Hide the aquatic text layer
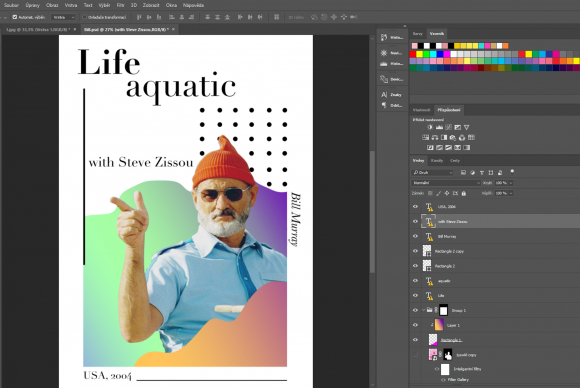Viewport: 580px width, 388px height. (415, 281)
